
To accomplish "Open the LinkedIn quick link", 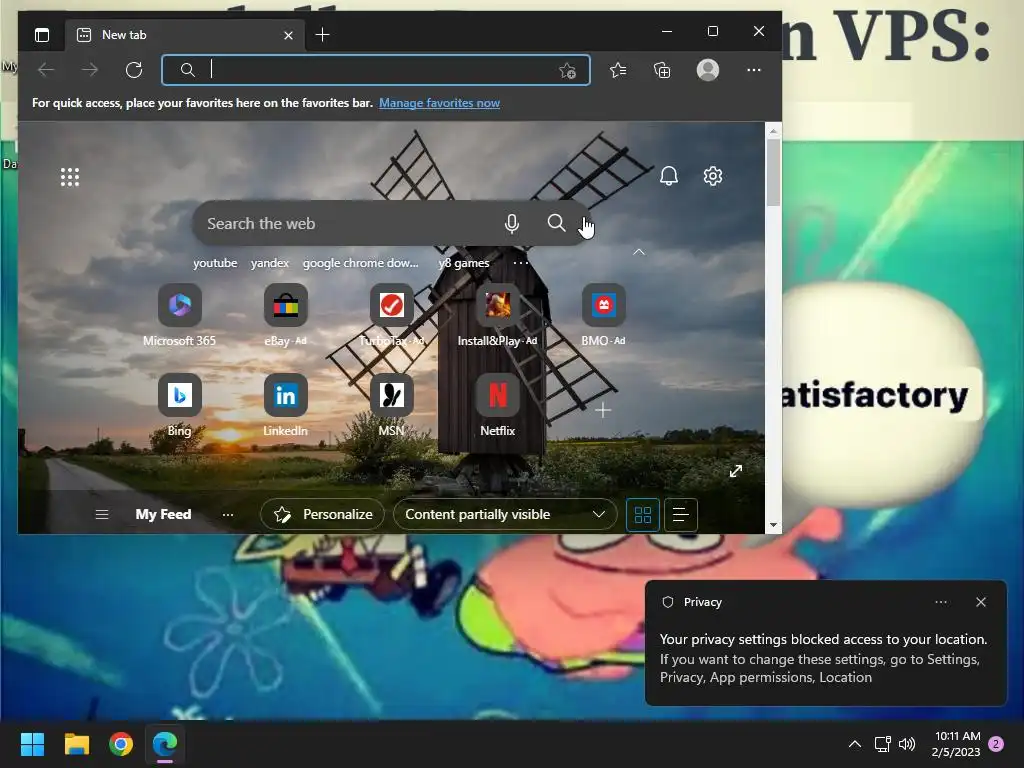I will click(285, 405).
